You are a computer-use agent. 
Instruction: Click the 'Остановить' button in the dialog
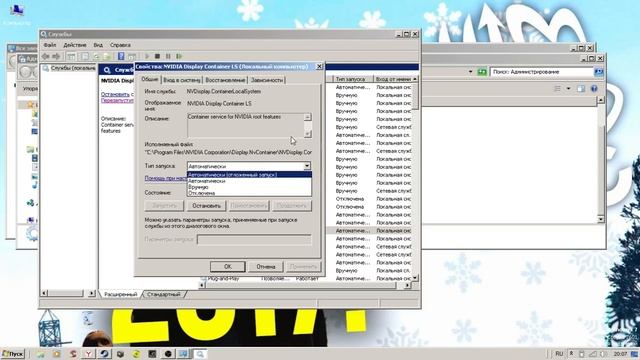(x=206, y=206)
